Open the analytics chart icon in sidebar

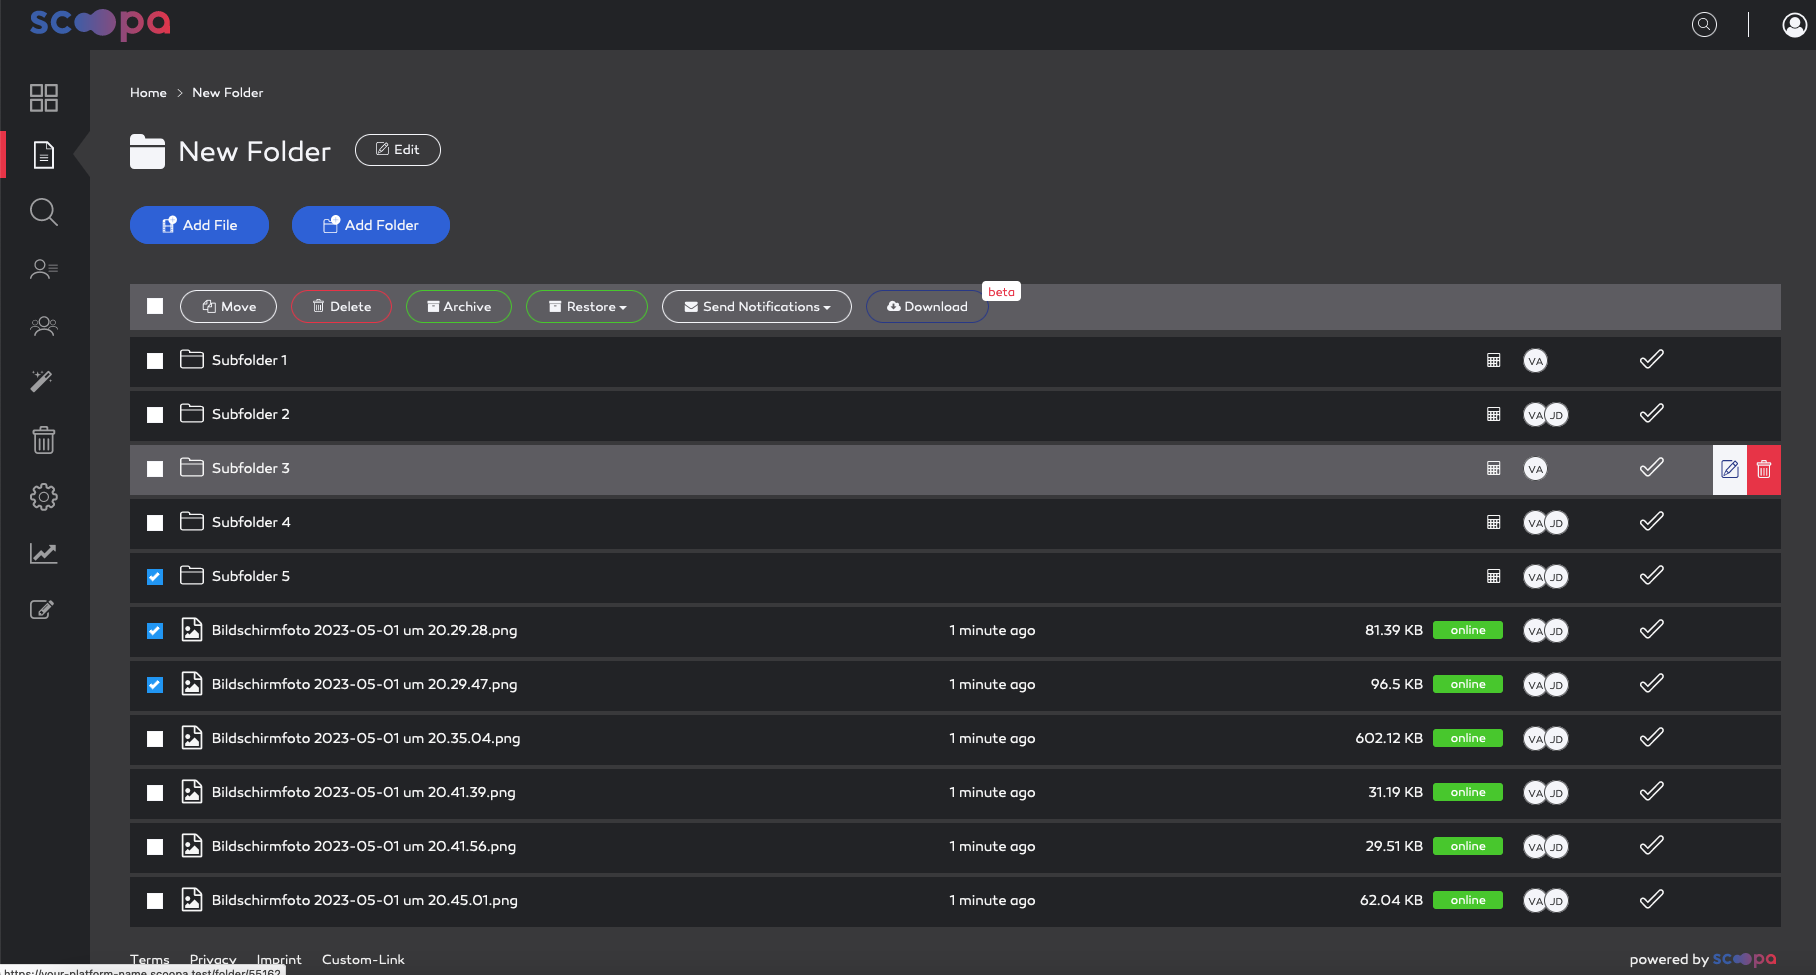click(x=44, y=553)
